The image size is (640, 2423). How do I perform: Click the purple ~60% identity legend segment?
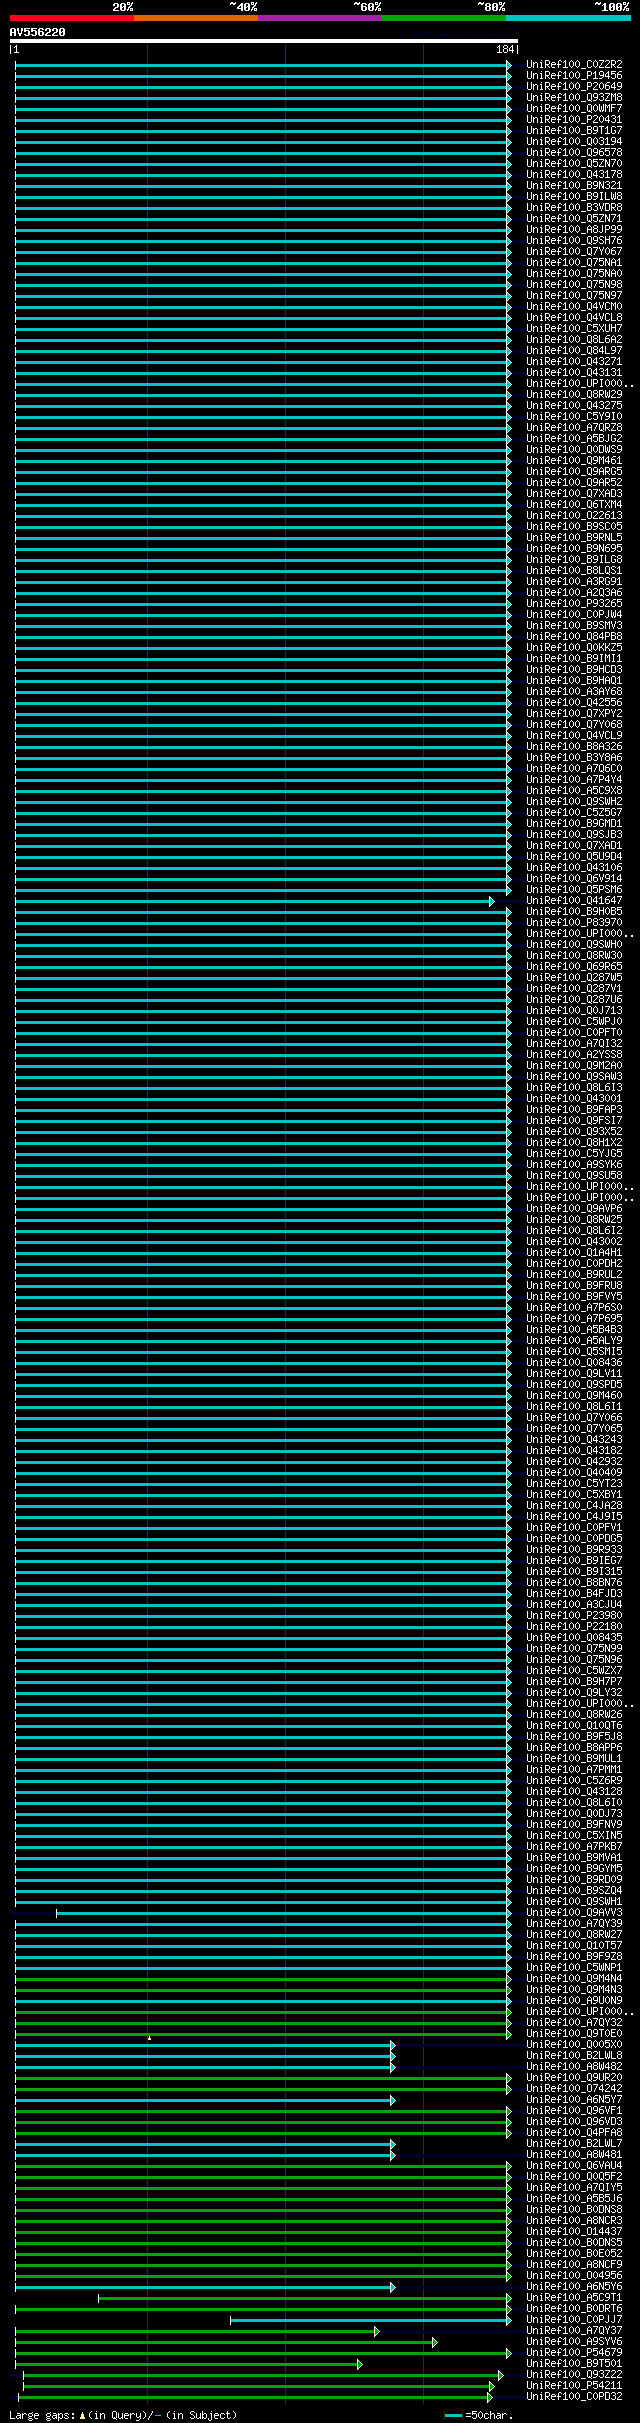click(x=320, y=18)
